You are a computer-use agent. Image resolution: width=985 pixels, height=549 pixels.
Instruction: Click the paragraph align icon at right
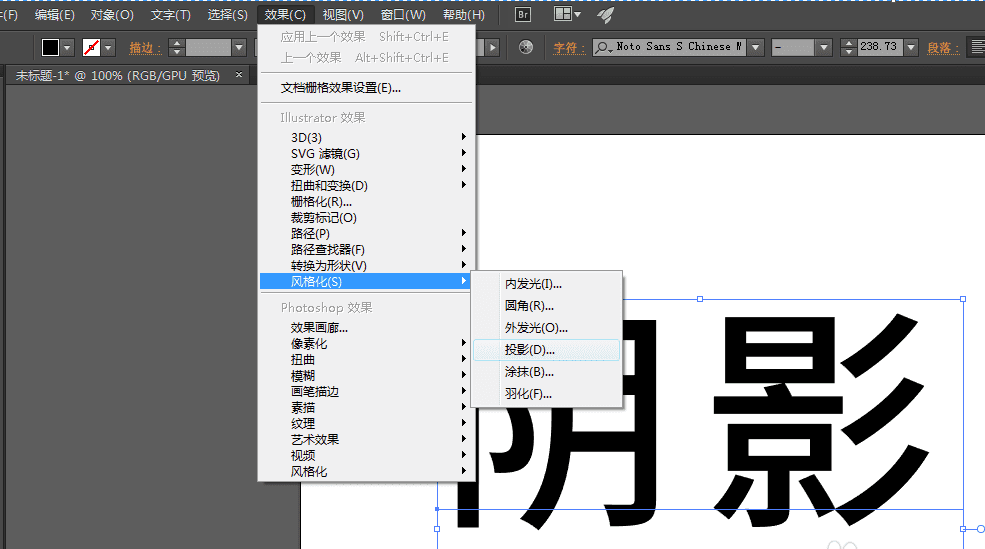pyautogui.click(x=977, y=47)
